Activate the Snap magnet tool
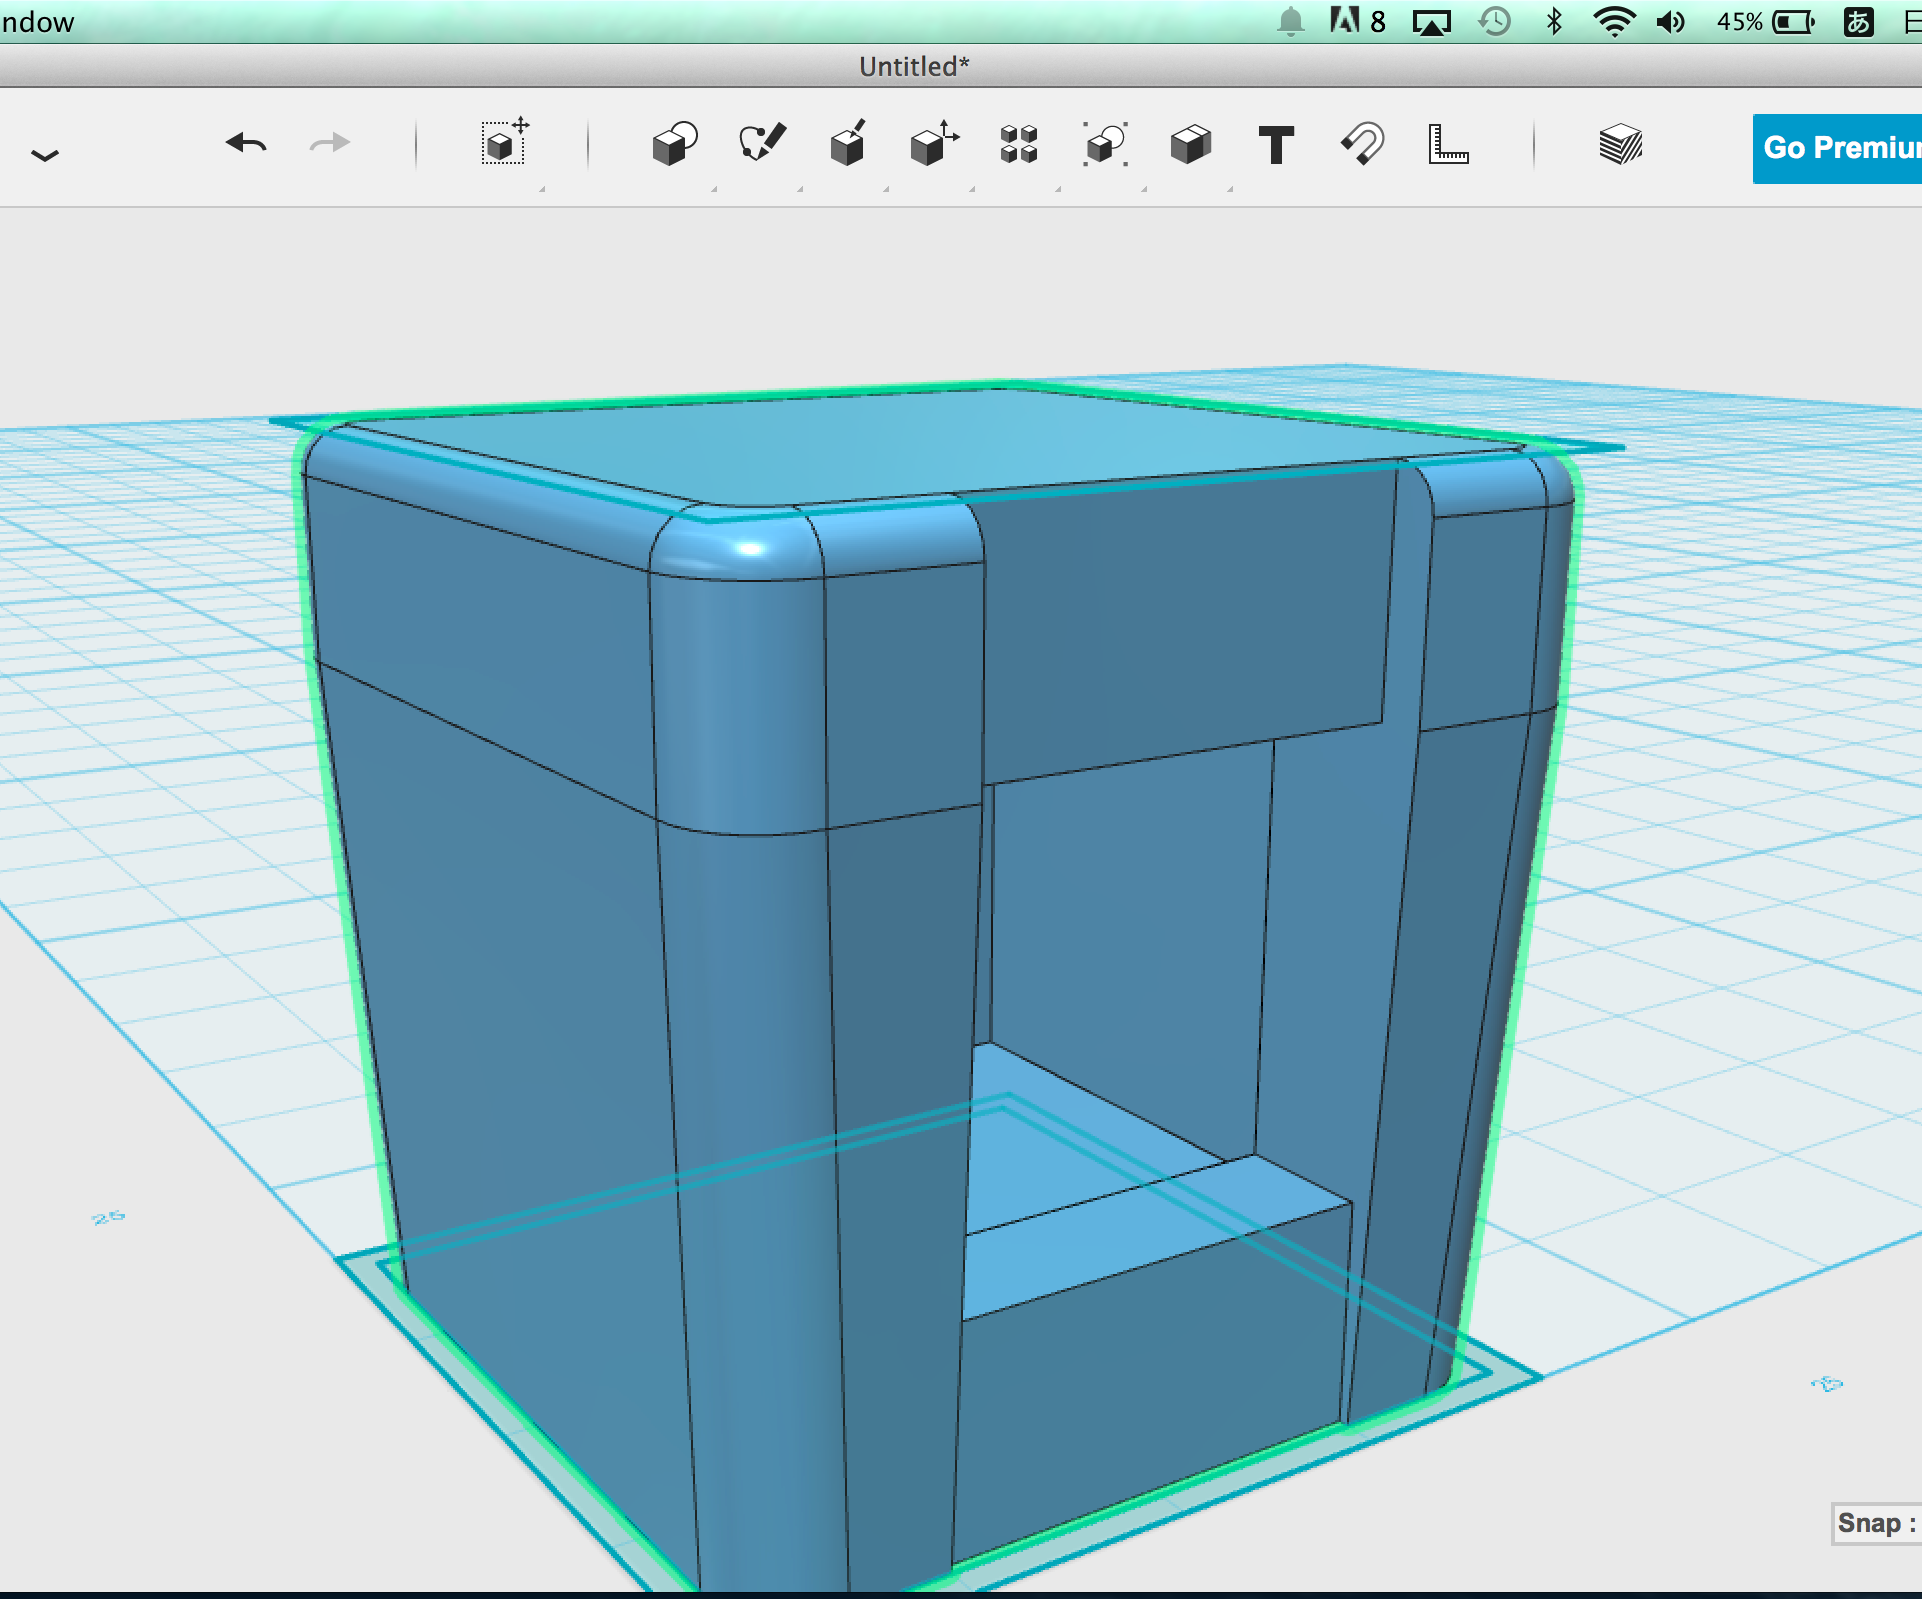 1361,146
